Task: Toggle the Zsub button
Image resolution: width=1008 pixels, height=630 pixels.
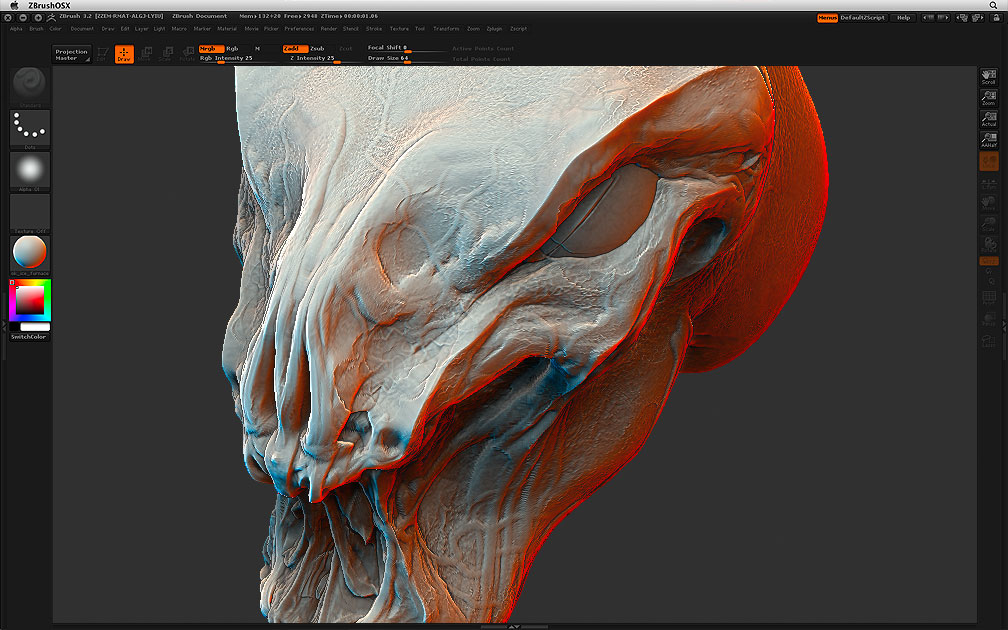Action: point(317,49)
